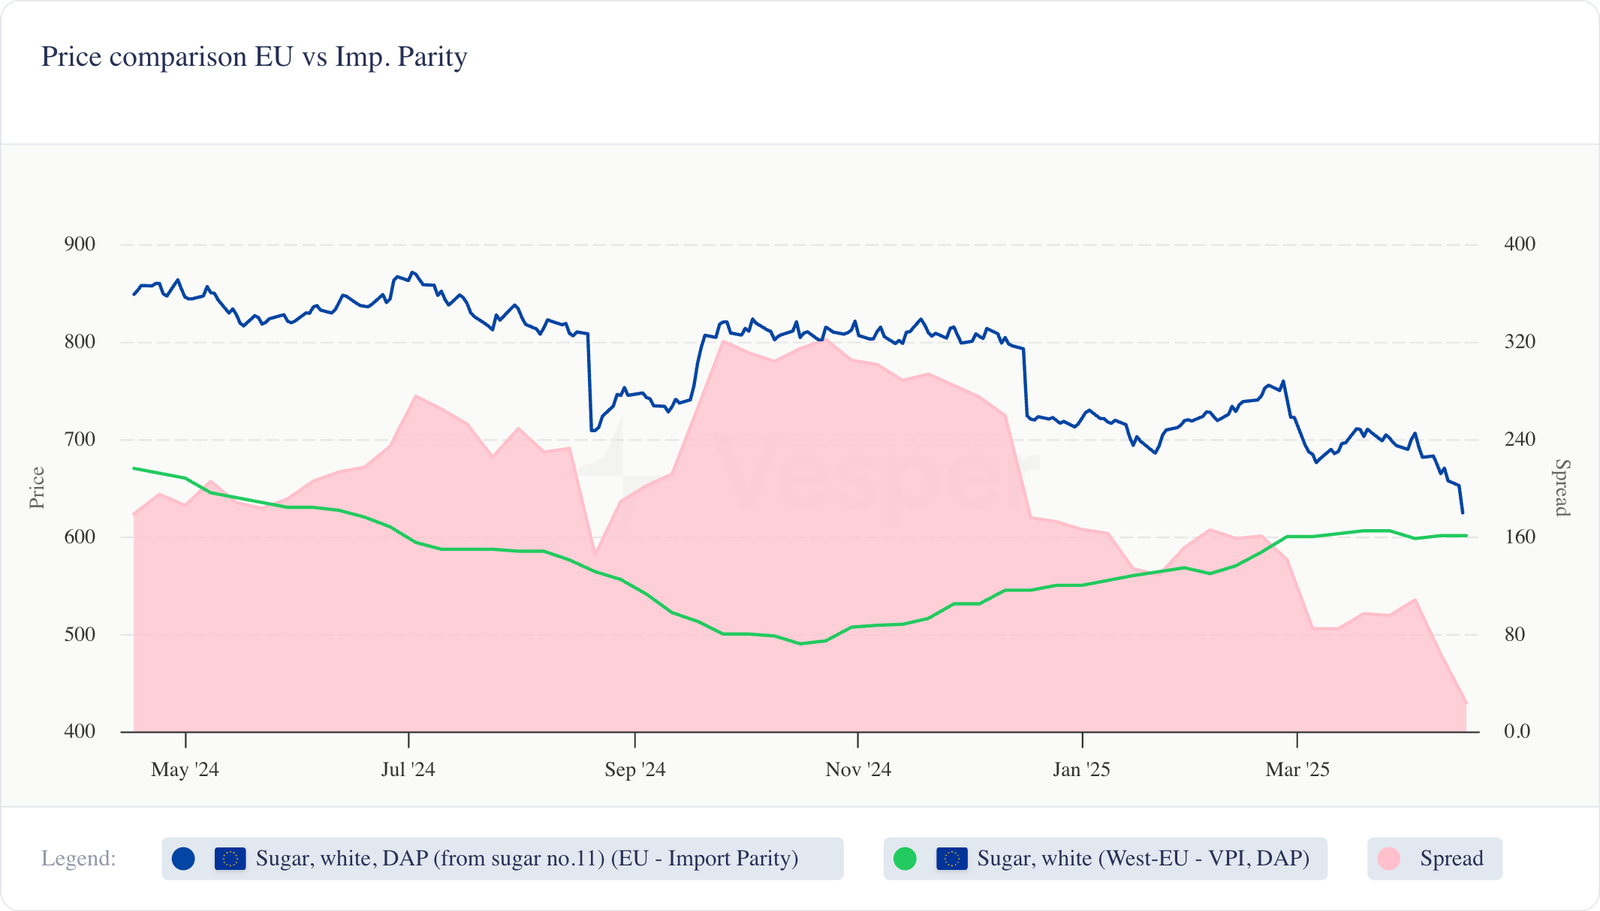1600x911 pixels.
Task: Click the Jul '24 x-axis label
Action: (408, 770)
